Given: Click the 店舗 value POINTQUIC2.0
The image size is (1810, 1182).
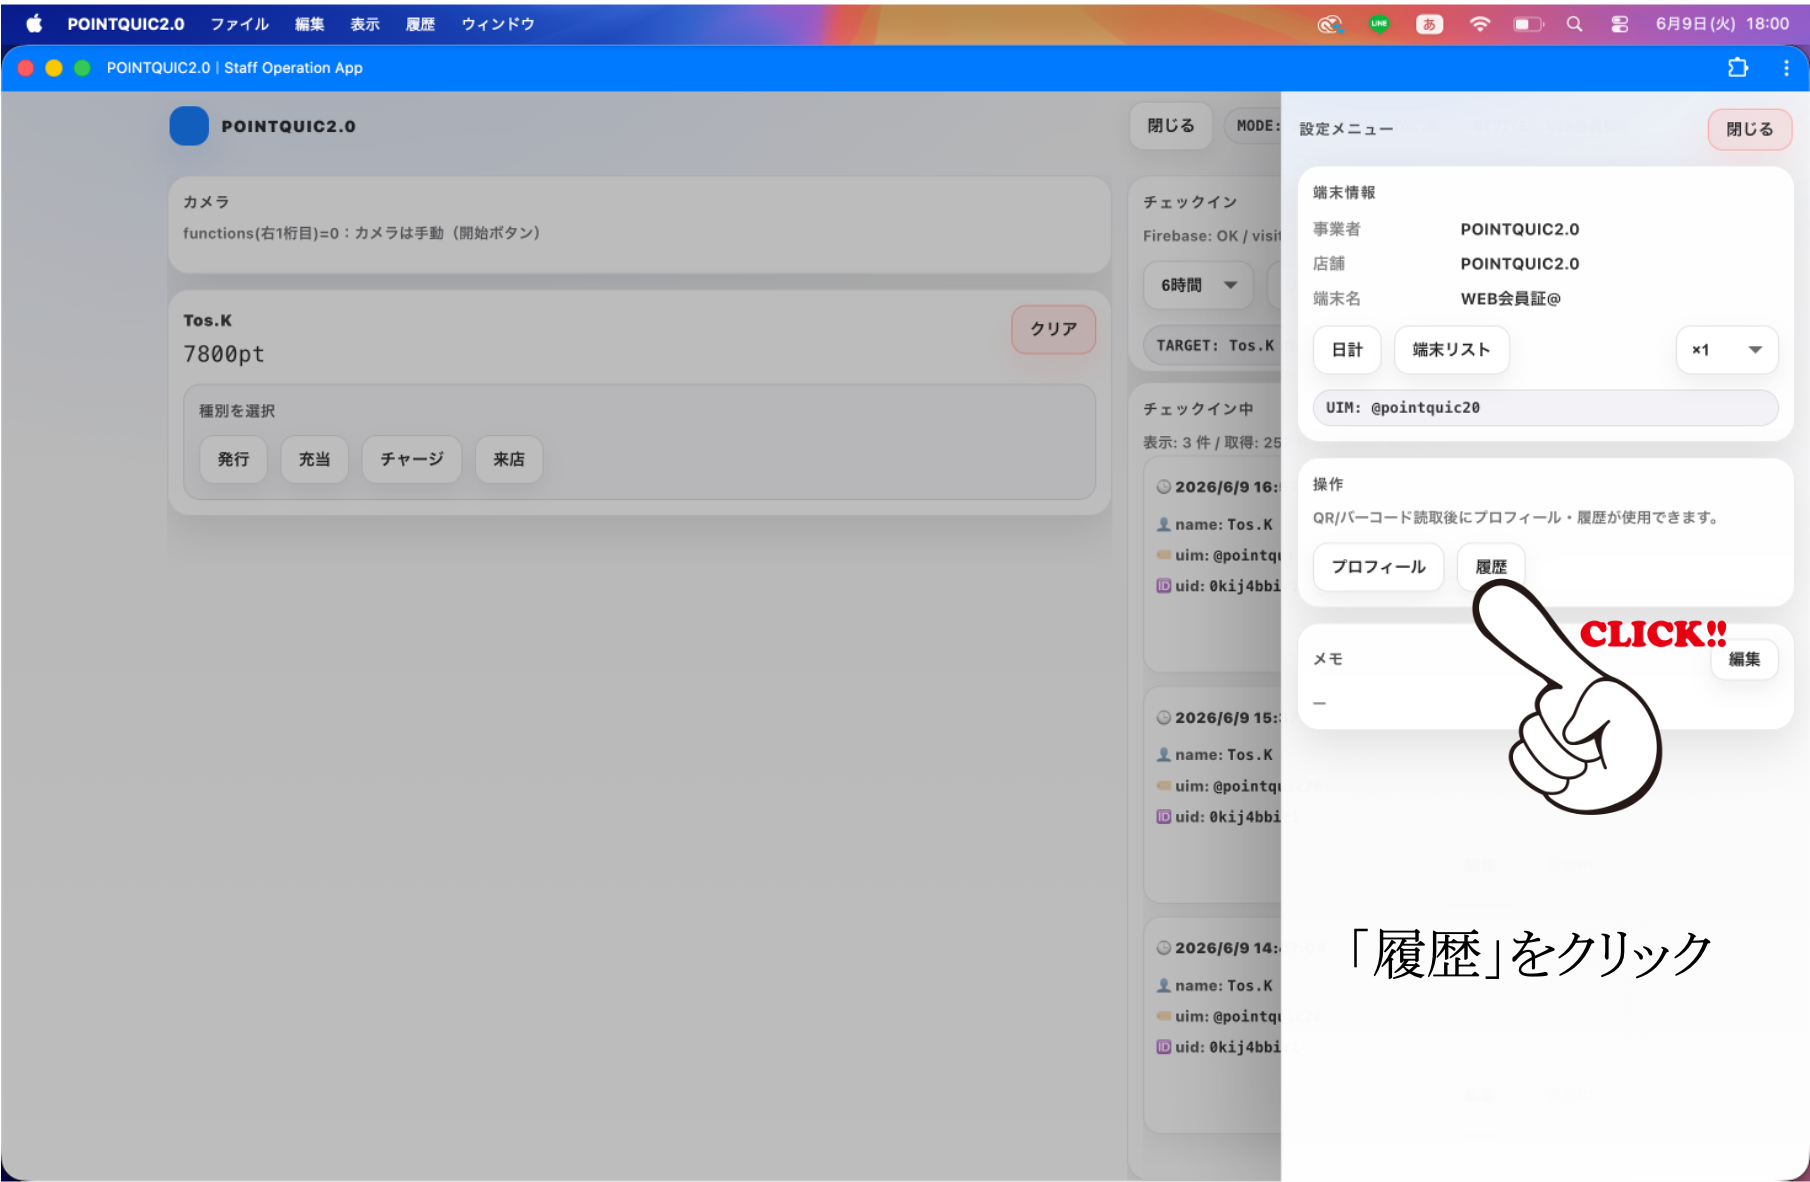Looking at the screenshot, I should point(1520,264).
